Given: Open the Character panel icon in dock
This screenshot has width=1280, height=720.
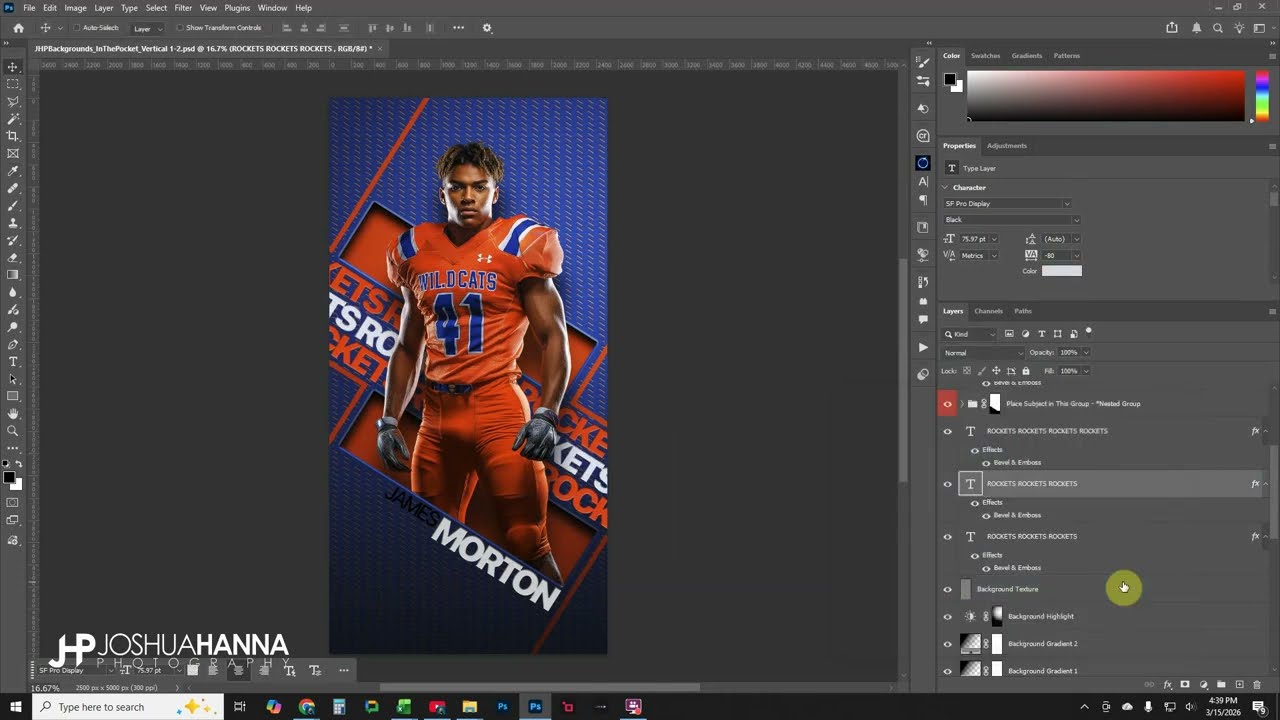Looking at the screenshot, I should tap(923, 182).
